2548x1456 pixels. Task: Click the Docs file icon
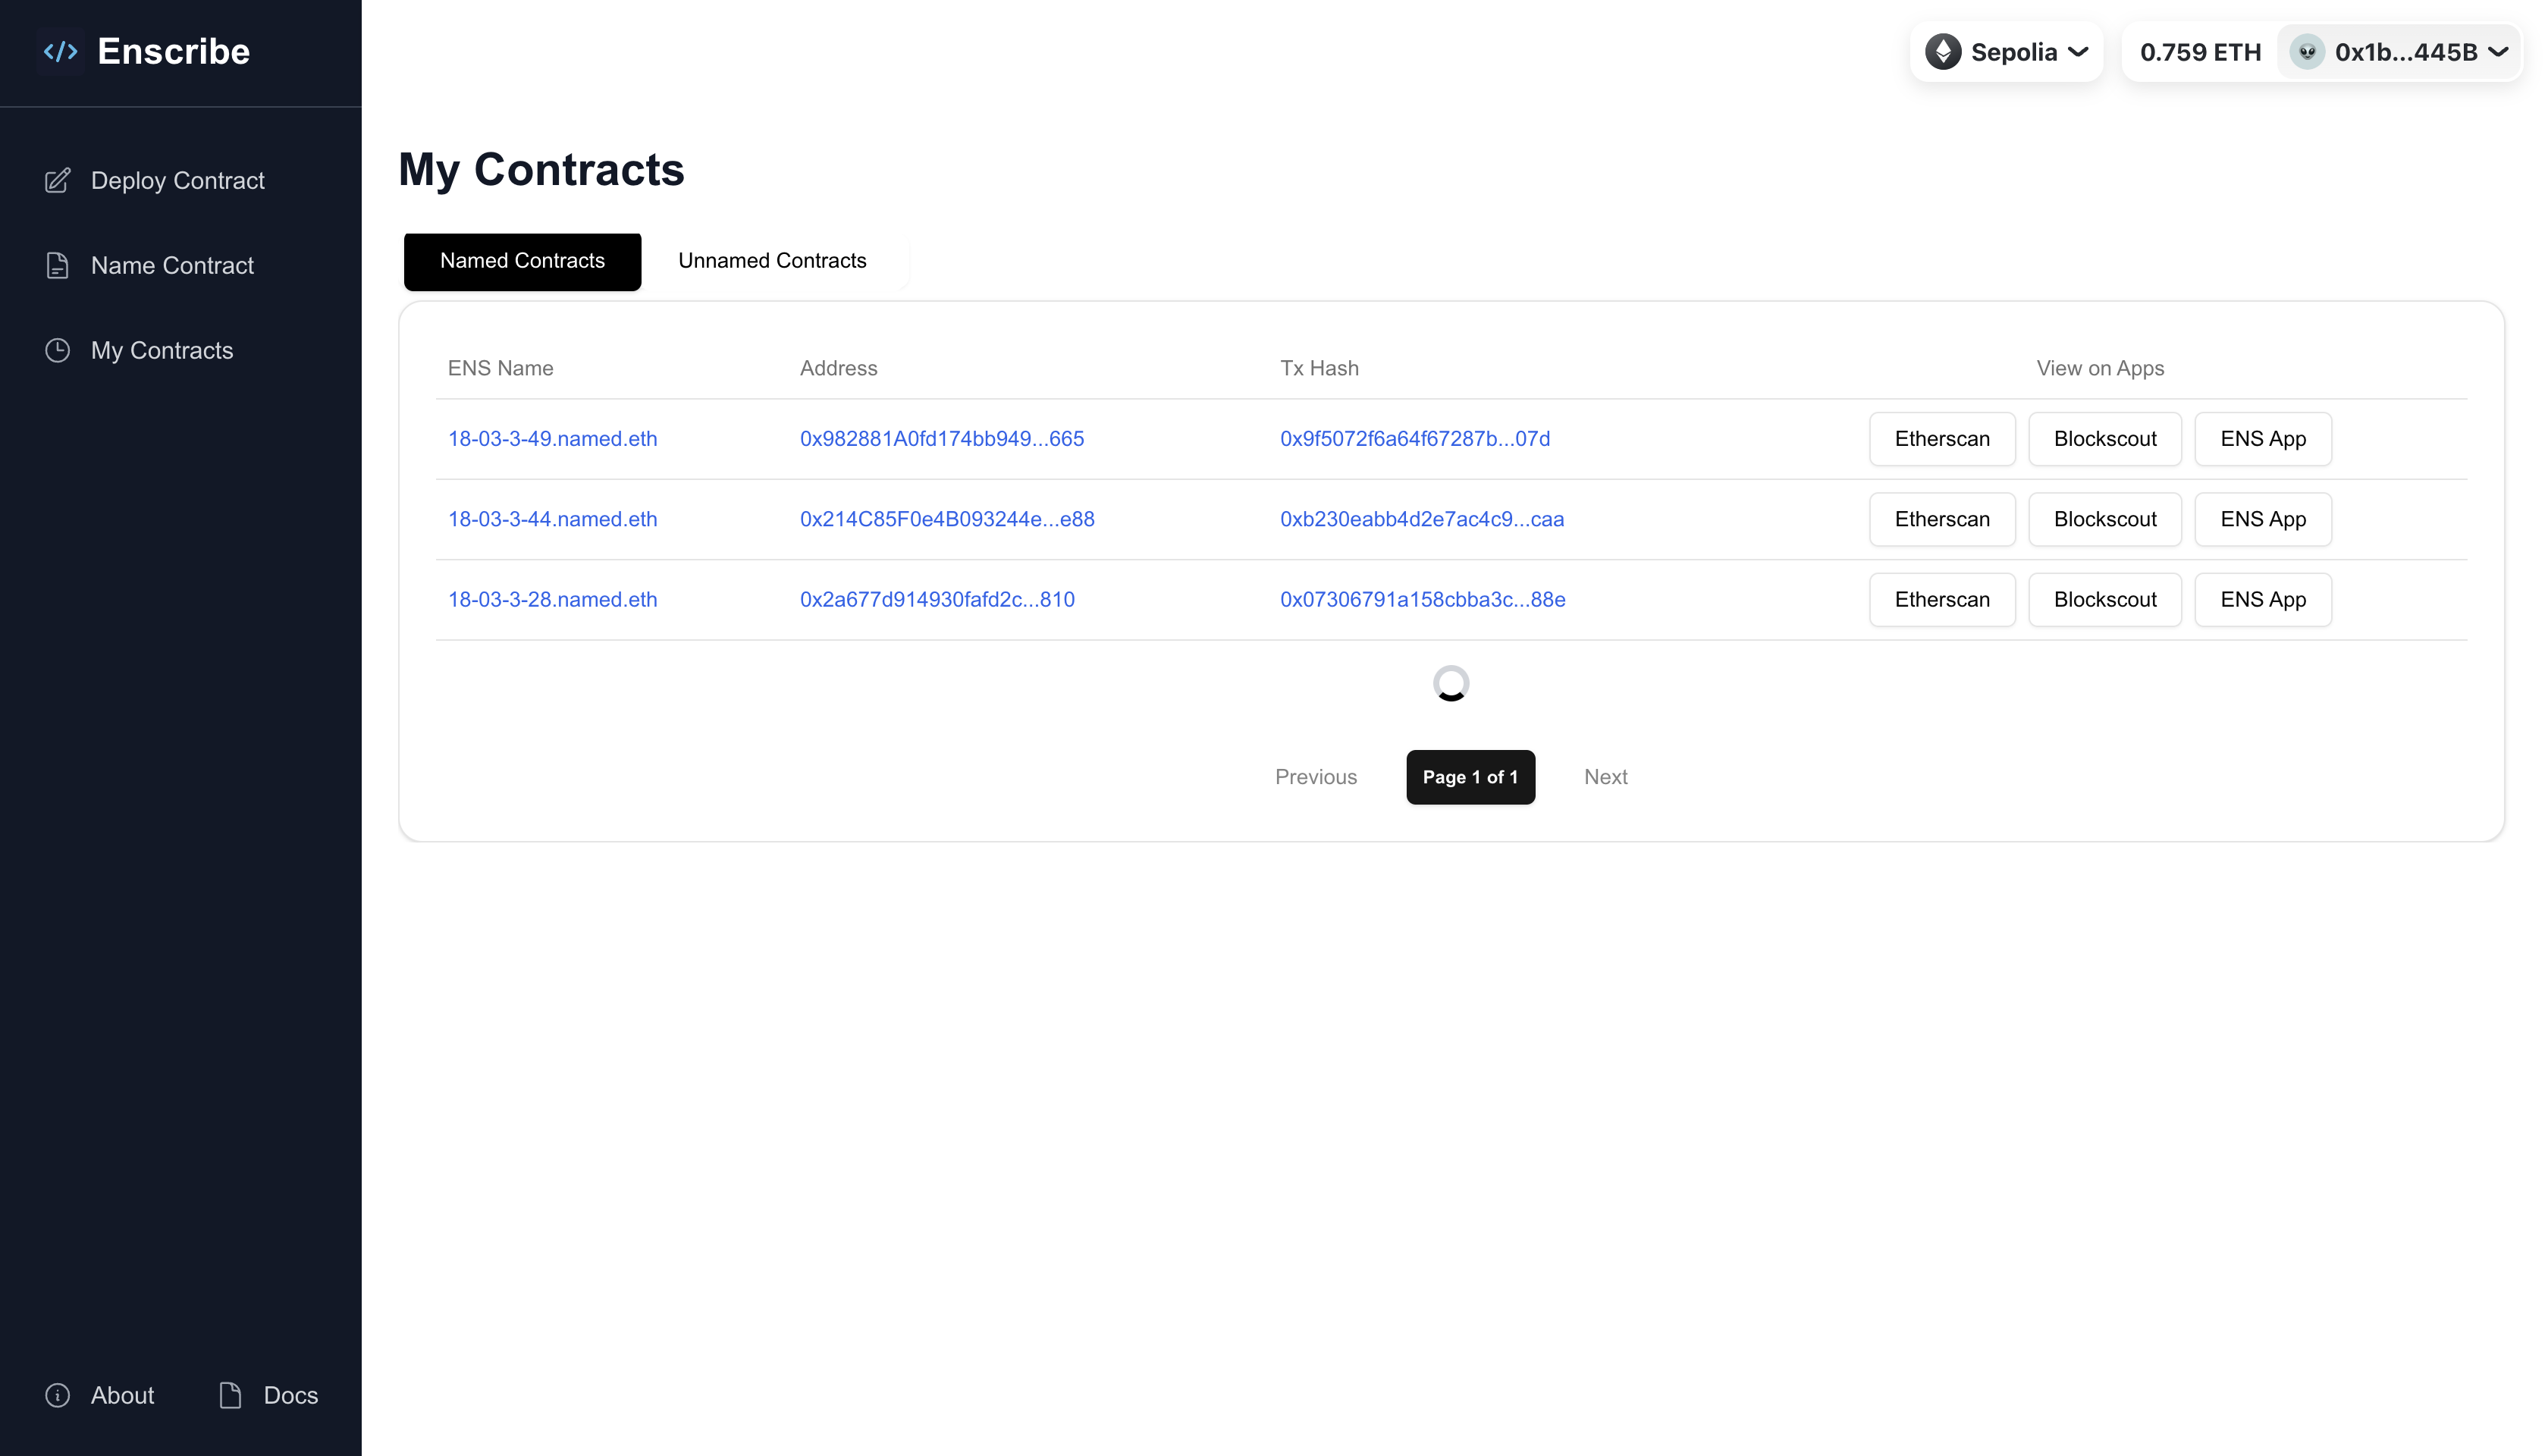point(230,1395)
